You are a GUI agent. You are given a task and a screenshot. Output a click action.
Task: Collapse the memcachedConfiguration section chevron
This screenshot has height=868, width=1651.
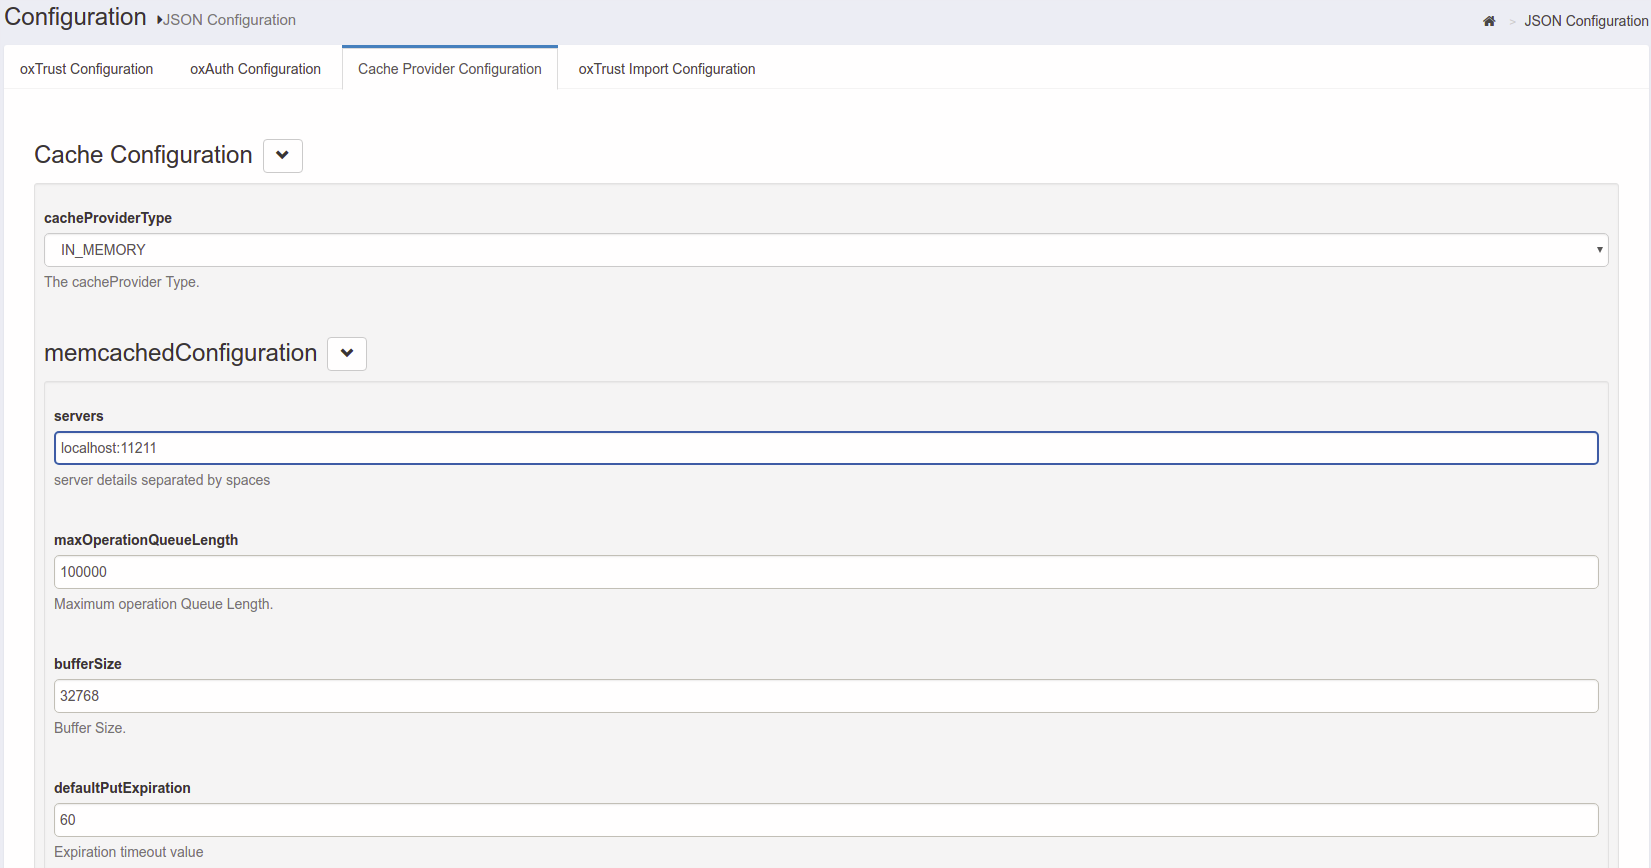coord(347,353)
